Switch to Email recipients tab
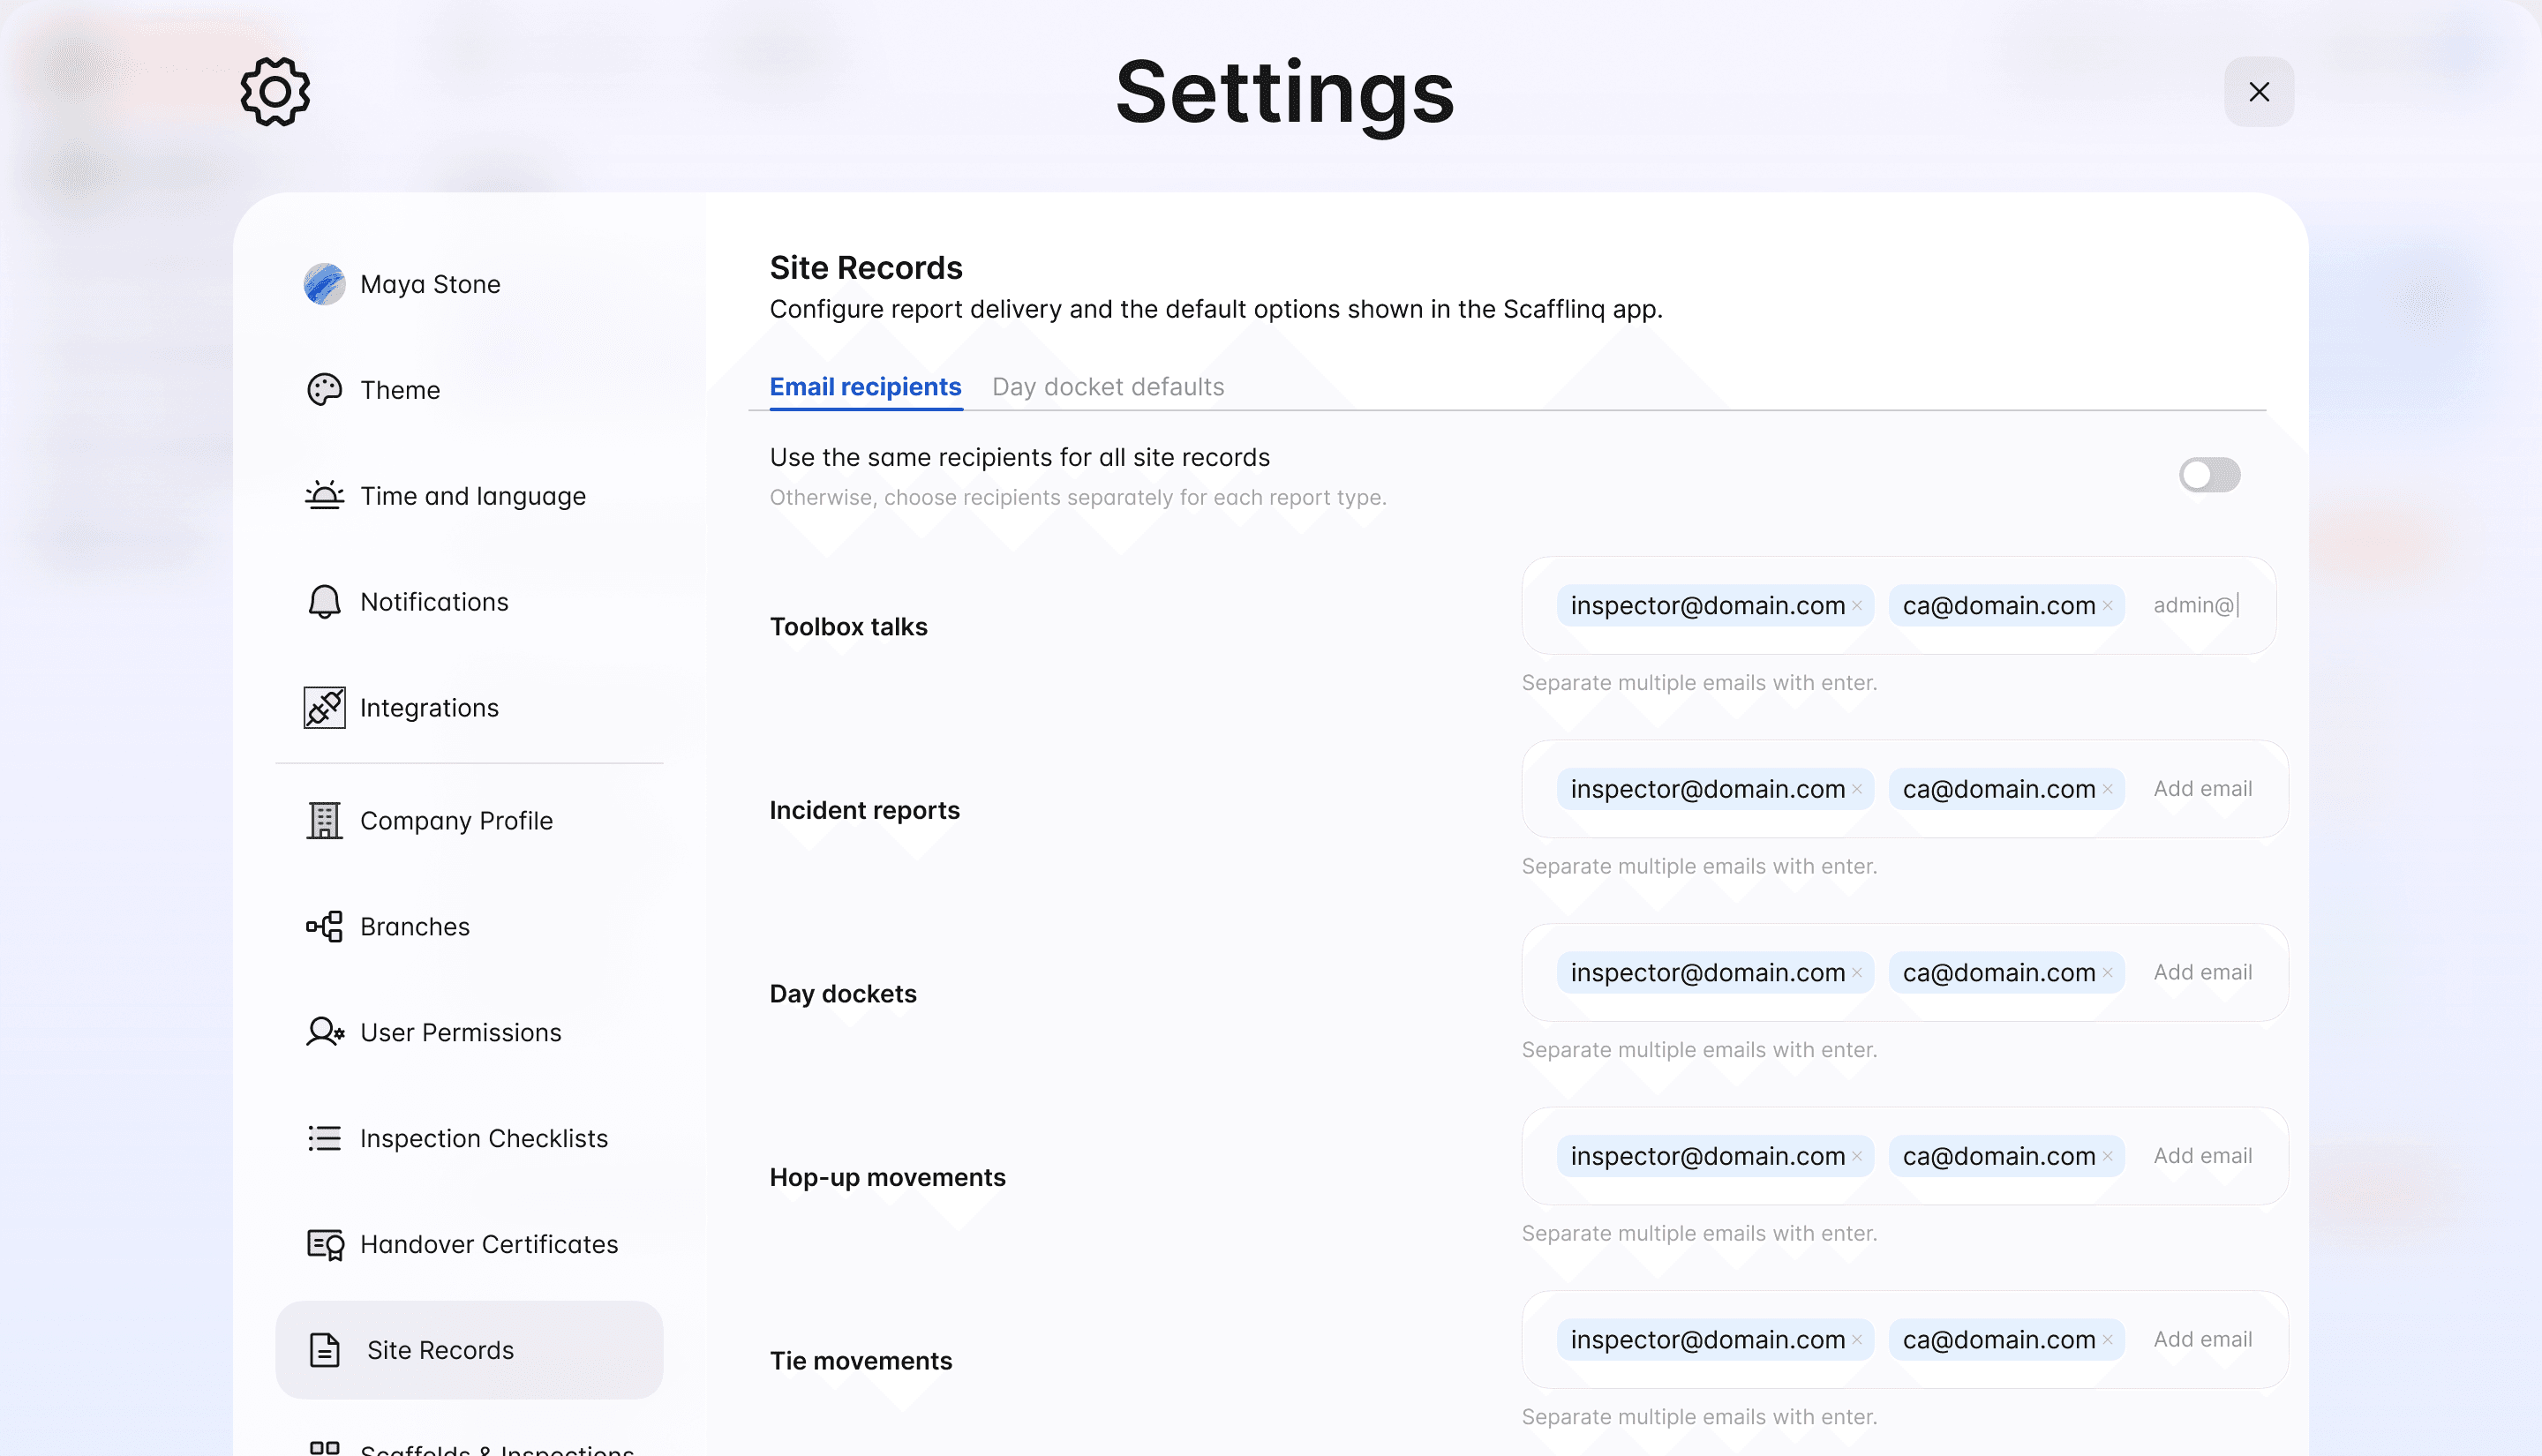This screenshot has width=2542, height=1456. [x=865, y=387]
